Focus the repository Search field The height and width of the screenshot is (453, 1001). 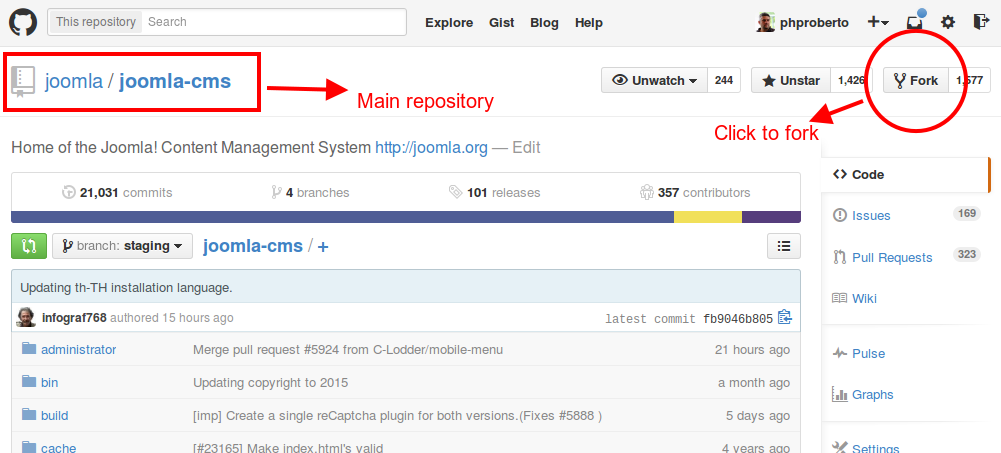tap(274, 22)
